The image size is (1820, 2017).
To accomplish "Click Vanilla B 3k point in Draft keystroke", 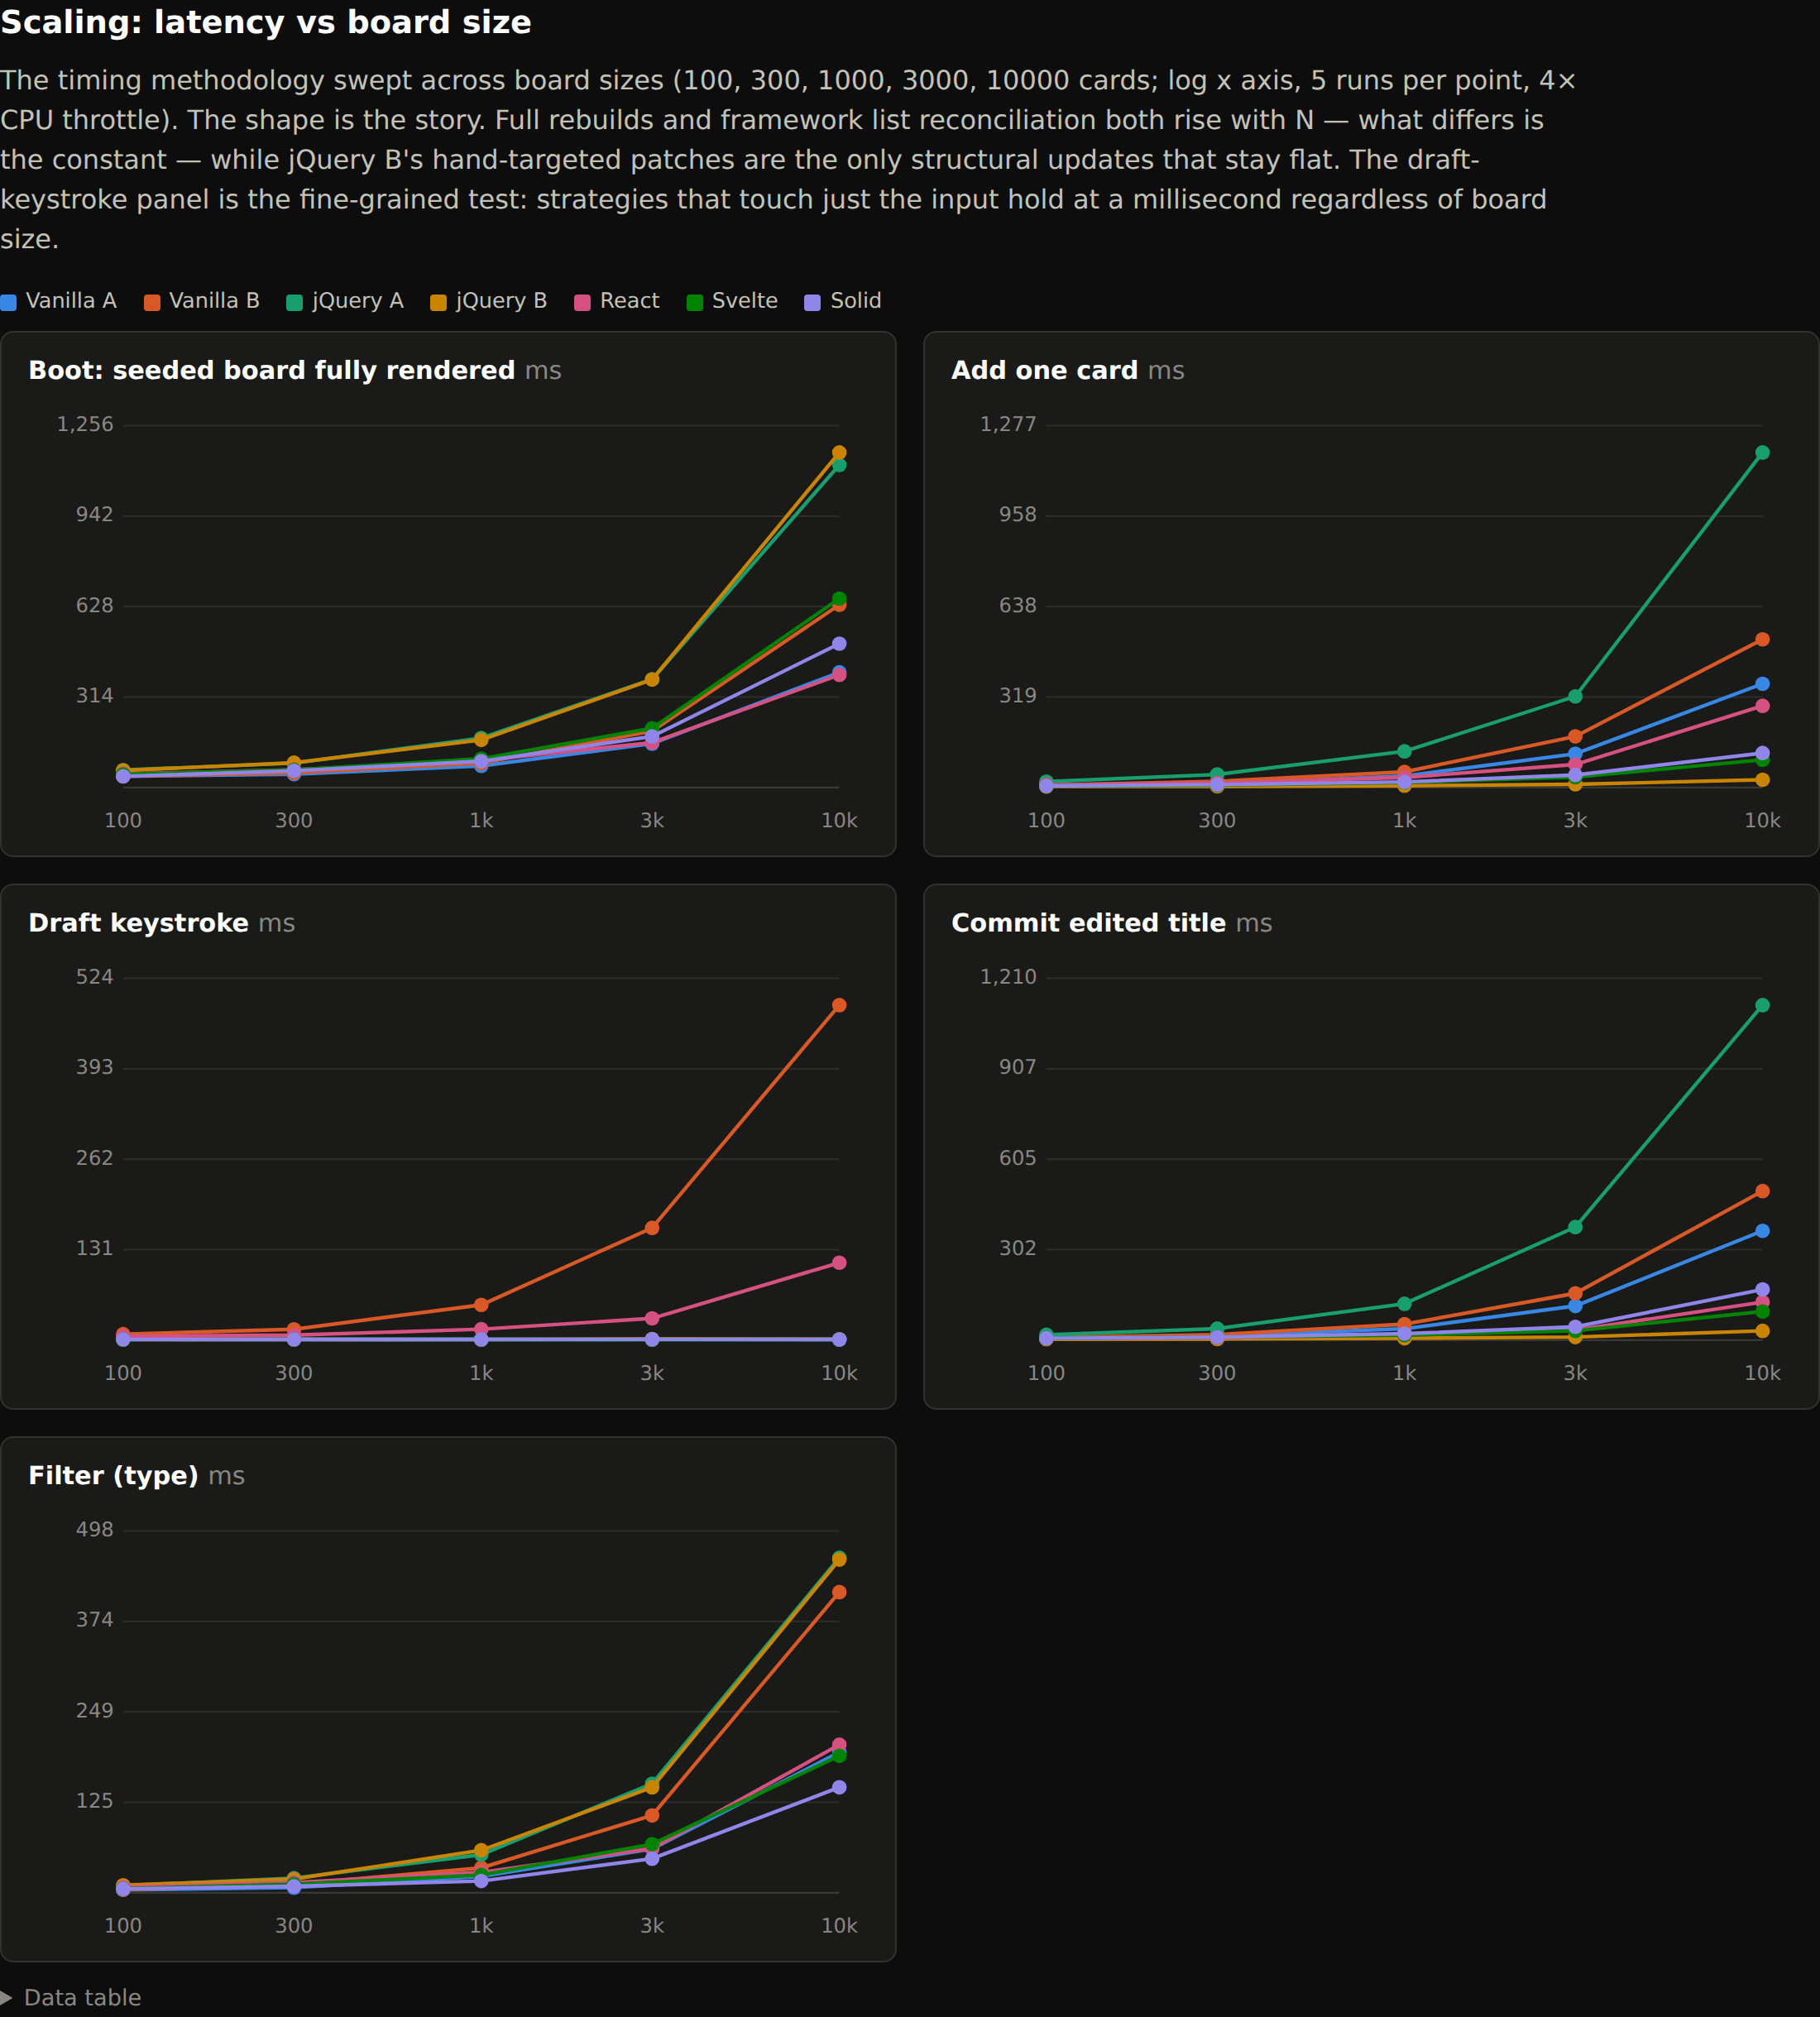I will (652, 1228).
